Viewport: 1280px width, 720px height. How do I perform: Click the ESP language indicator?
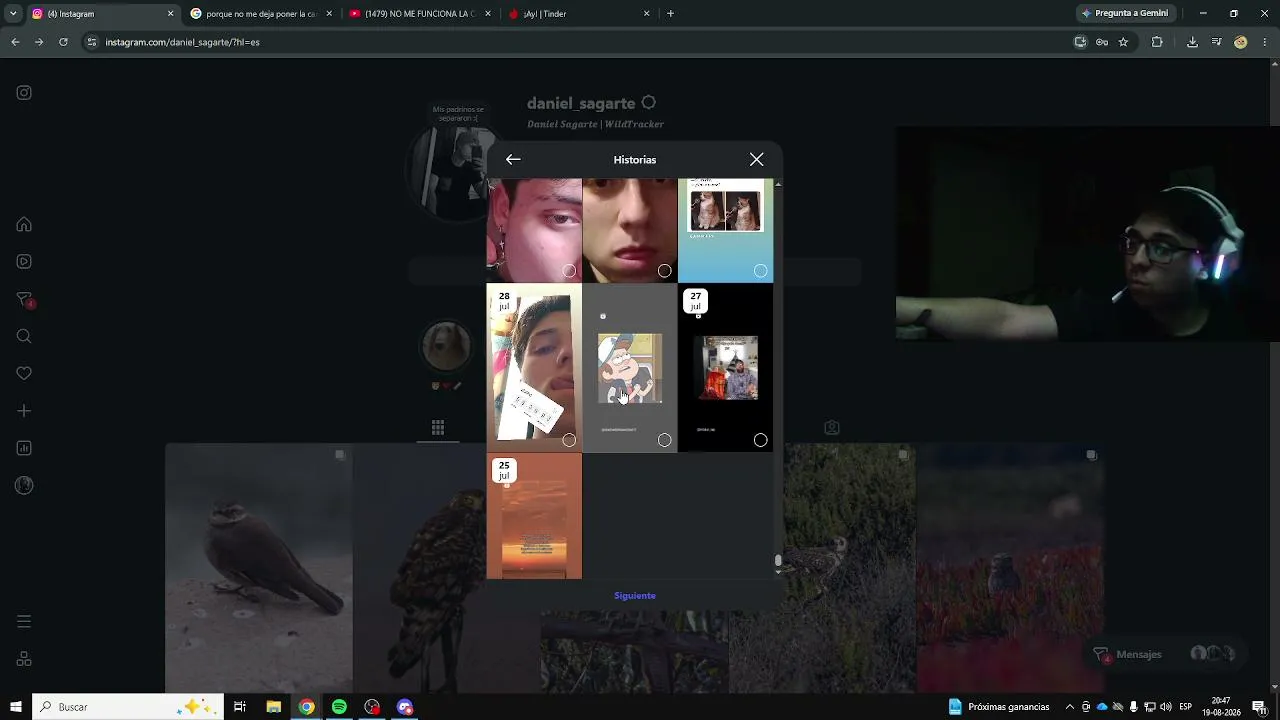(x=1185, y=707)
